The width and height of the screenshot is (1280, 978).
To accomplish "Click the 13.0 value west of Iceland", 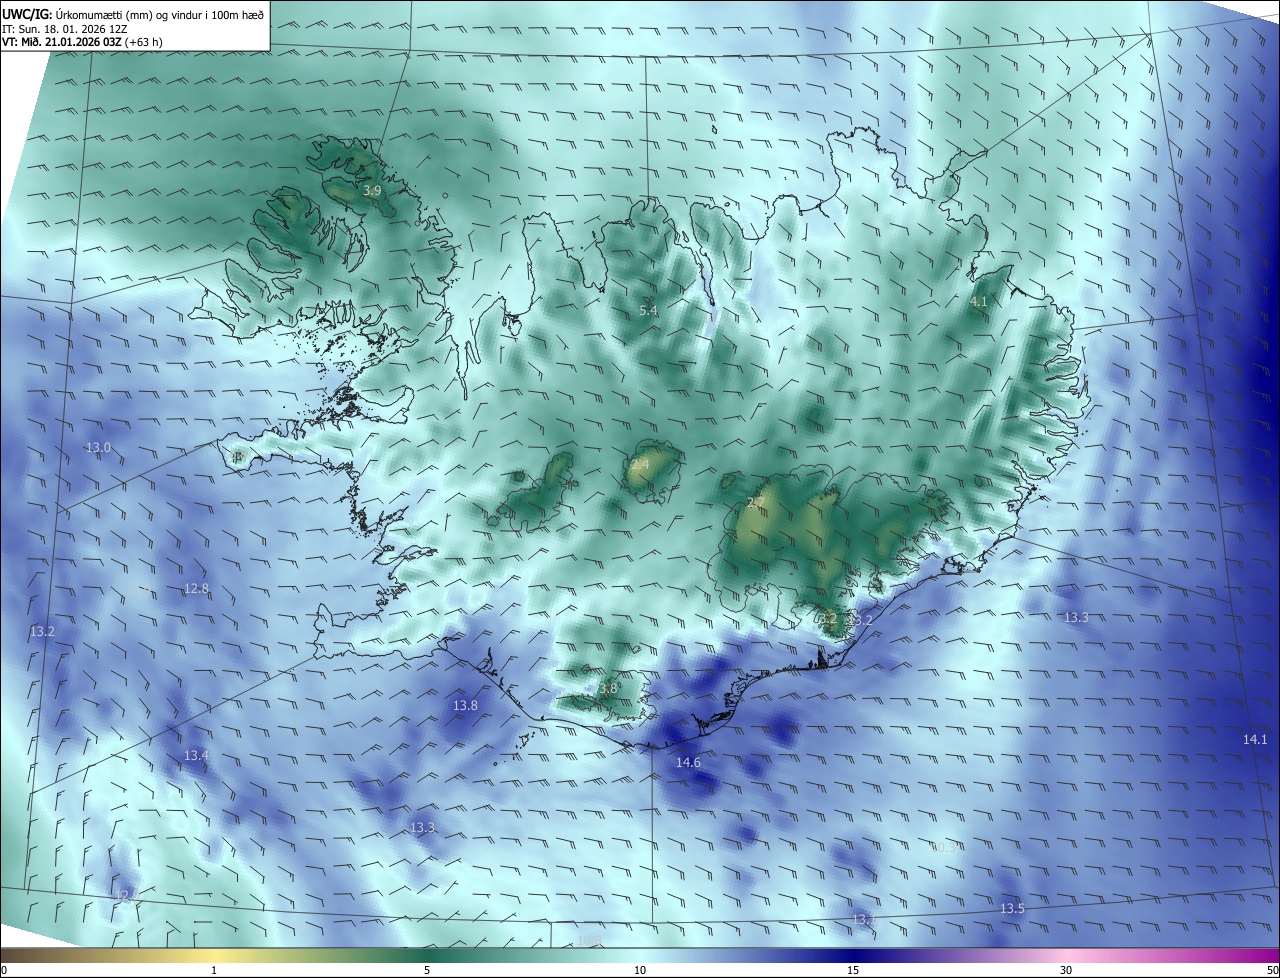I will 98,447.
